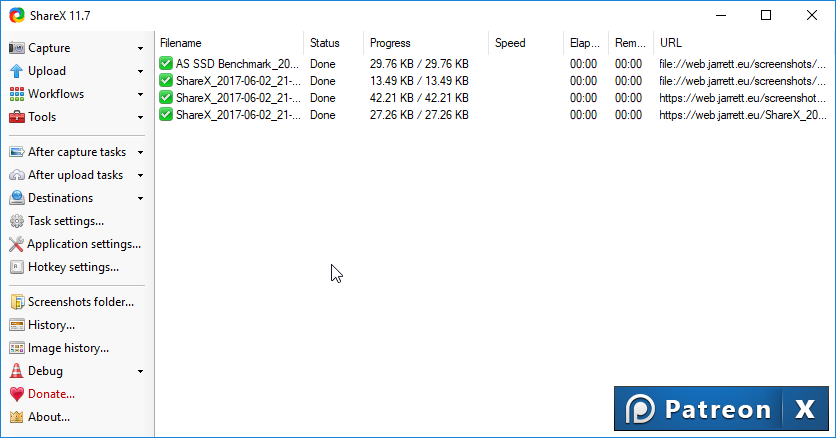Click the Destinations globe icon
The width and height of the screenshot is (836, 438).
[17, 198]
